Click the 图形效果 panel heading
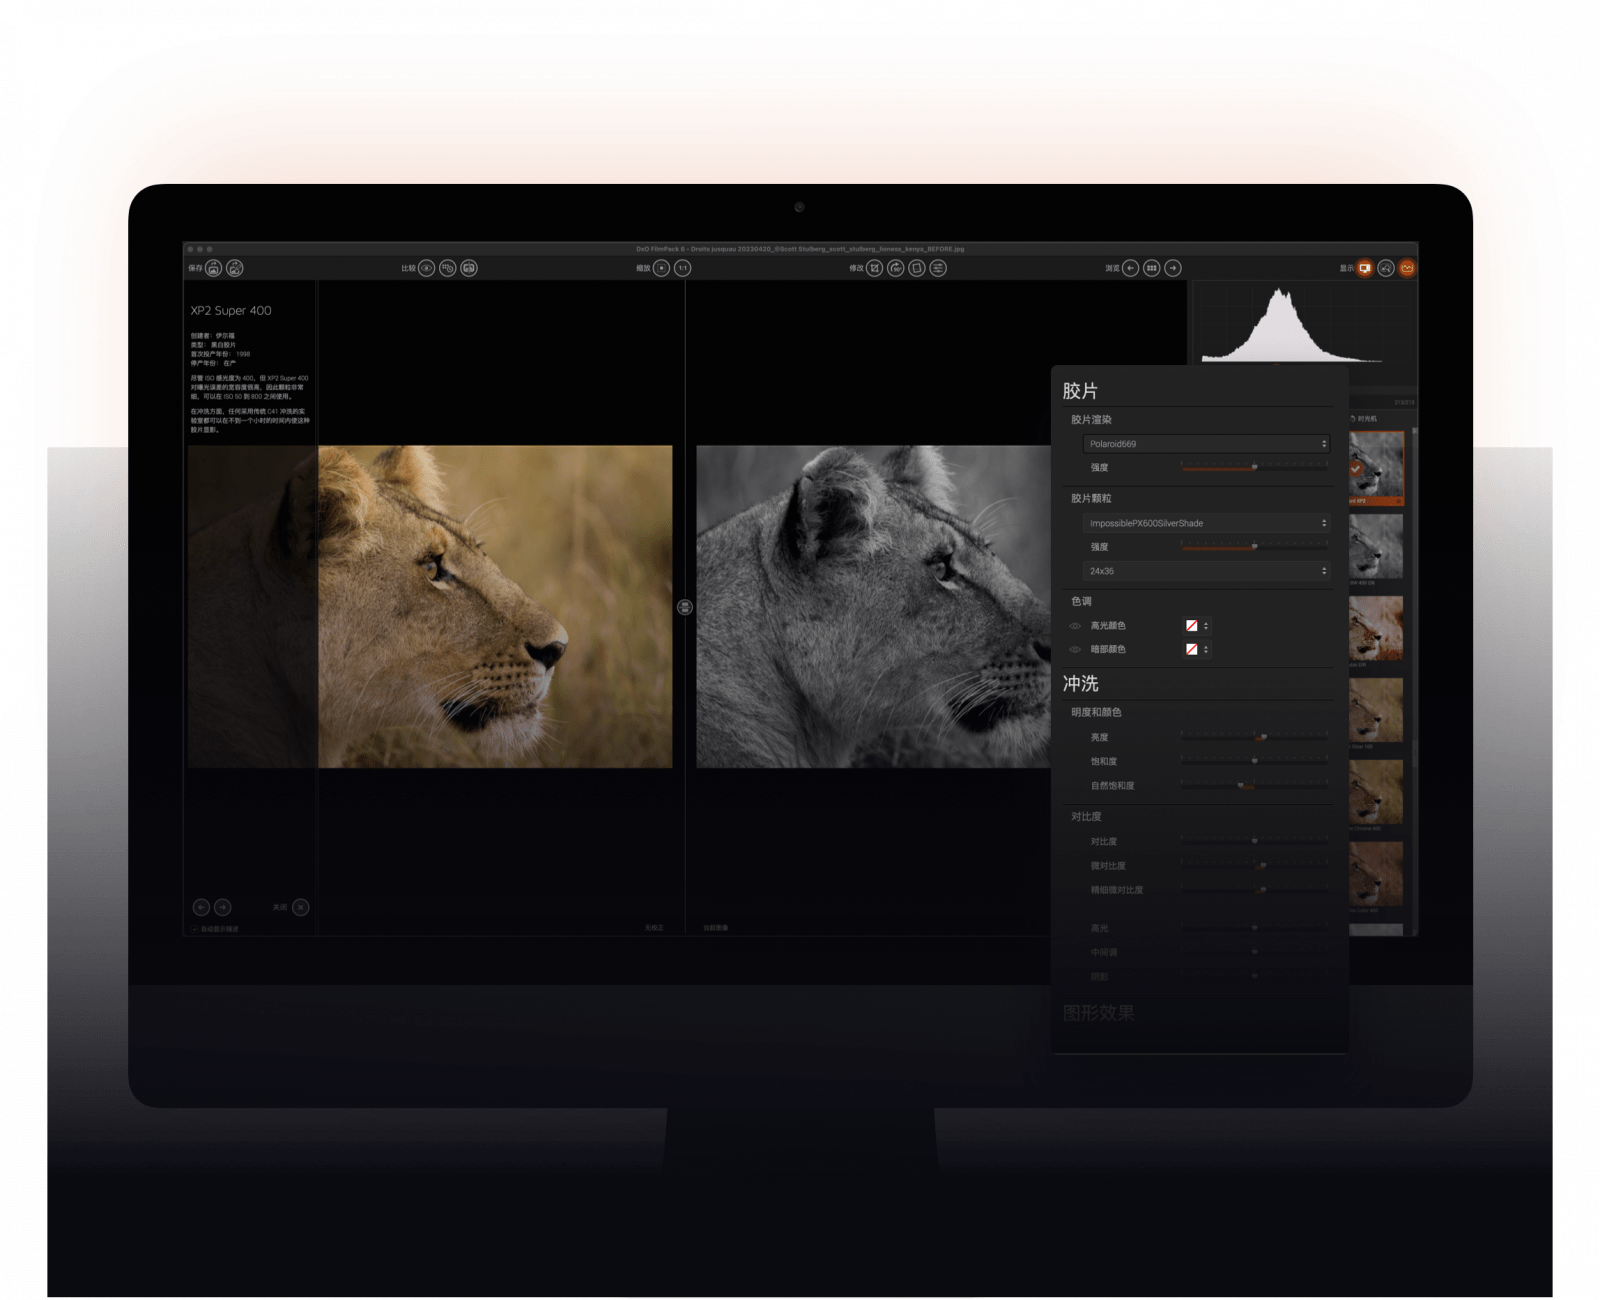Screen dimensions: 1600x1300 [x=1098, y=1012]
